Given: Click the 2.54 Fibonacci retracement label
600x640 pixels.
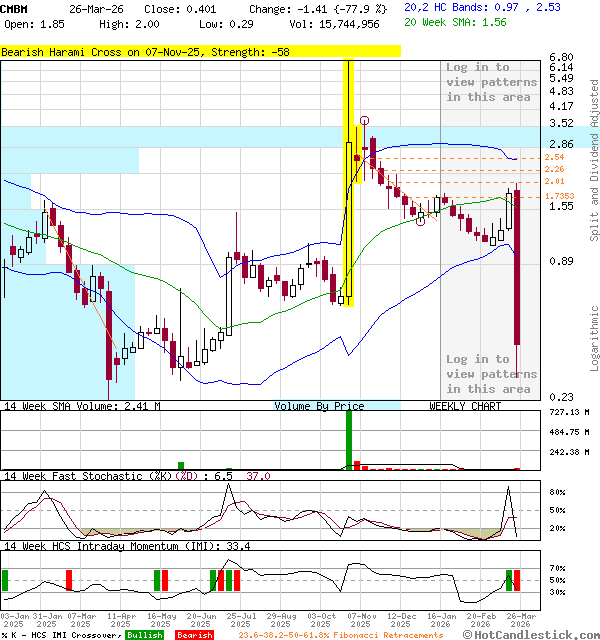Looking at the screenshot, I should tap(555, 157).
